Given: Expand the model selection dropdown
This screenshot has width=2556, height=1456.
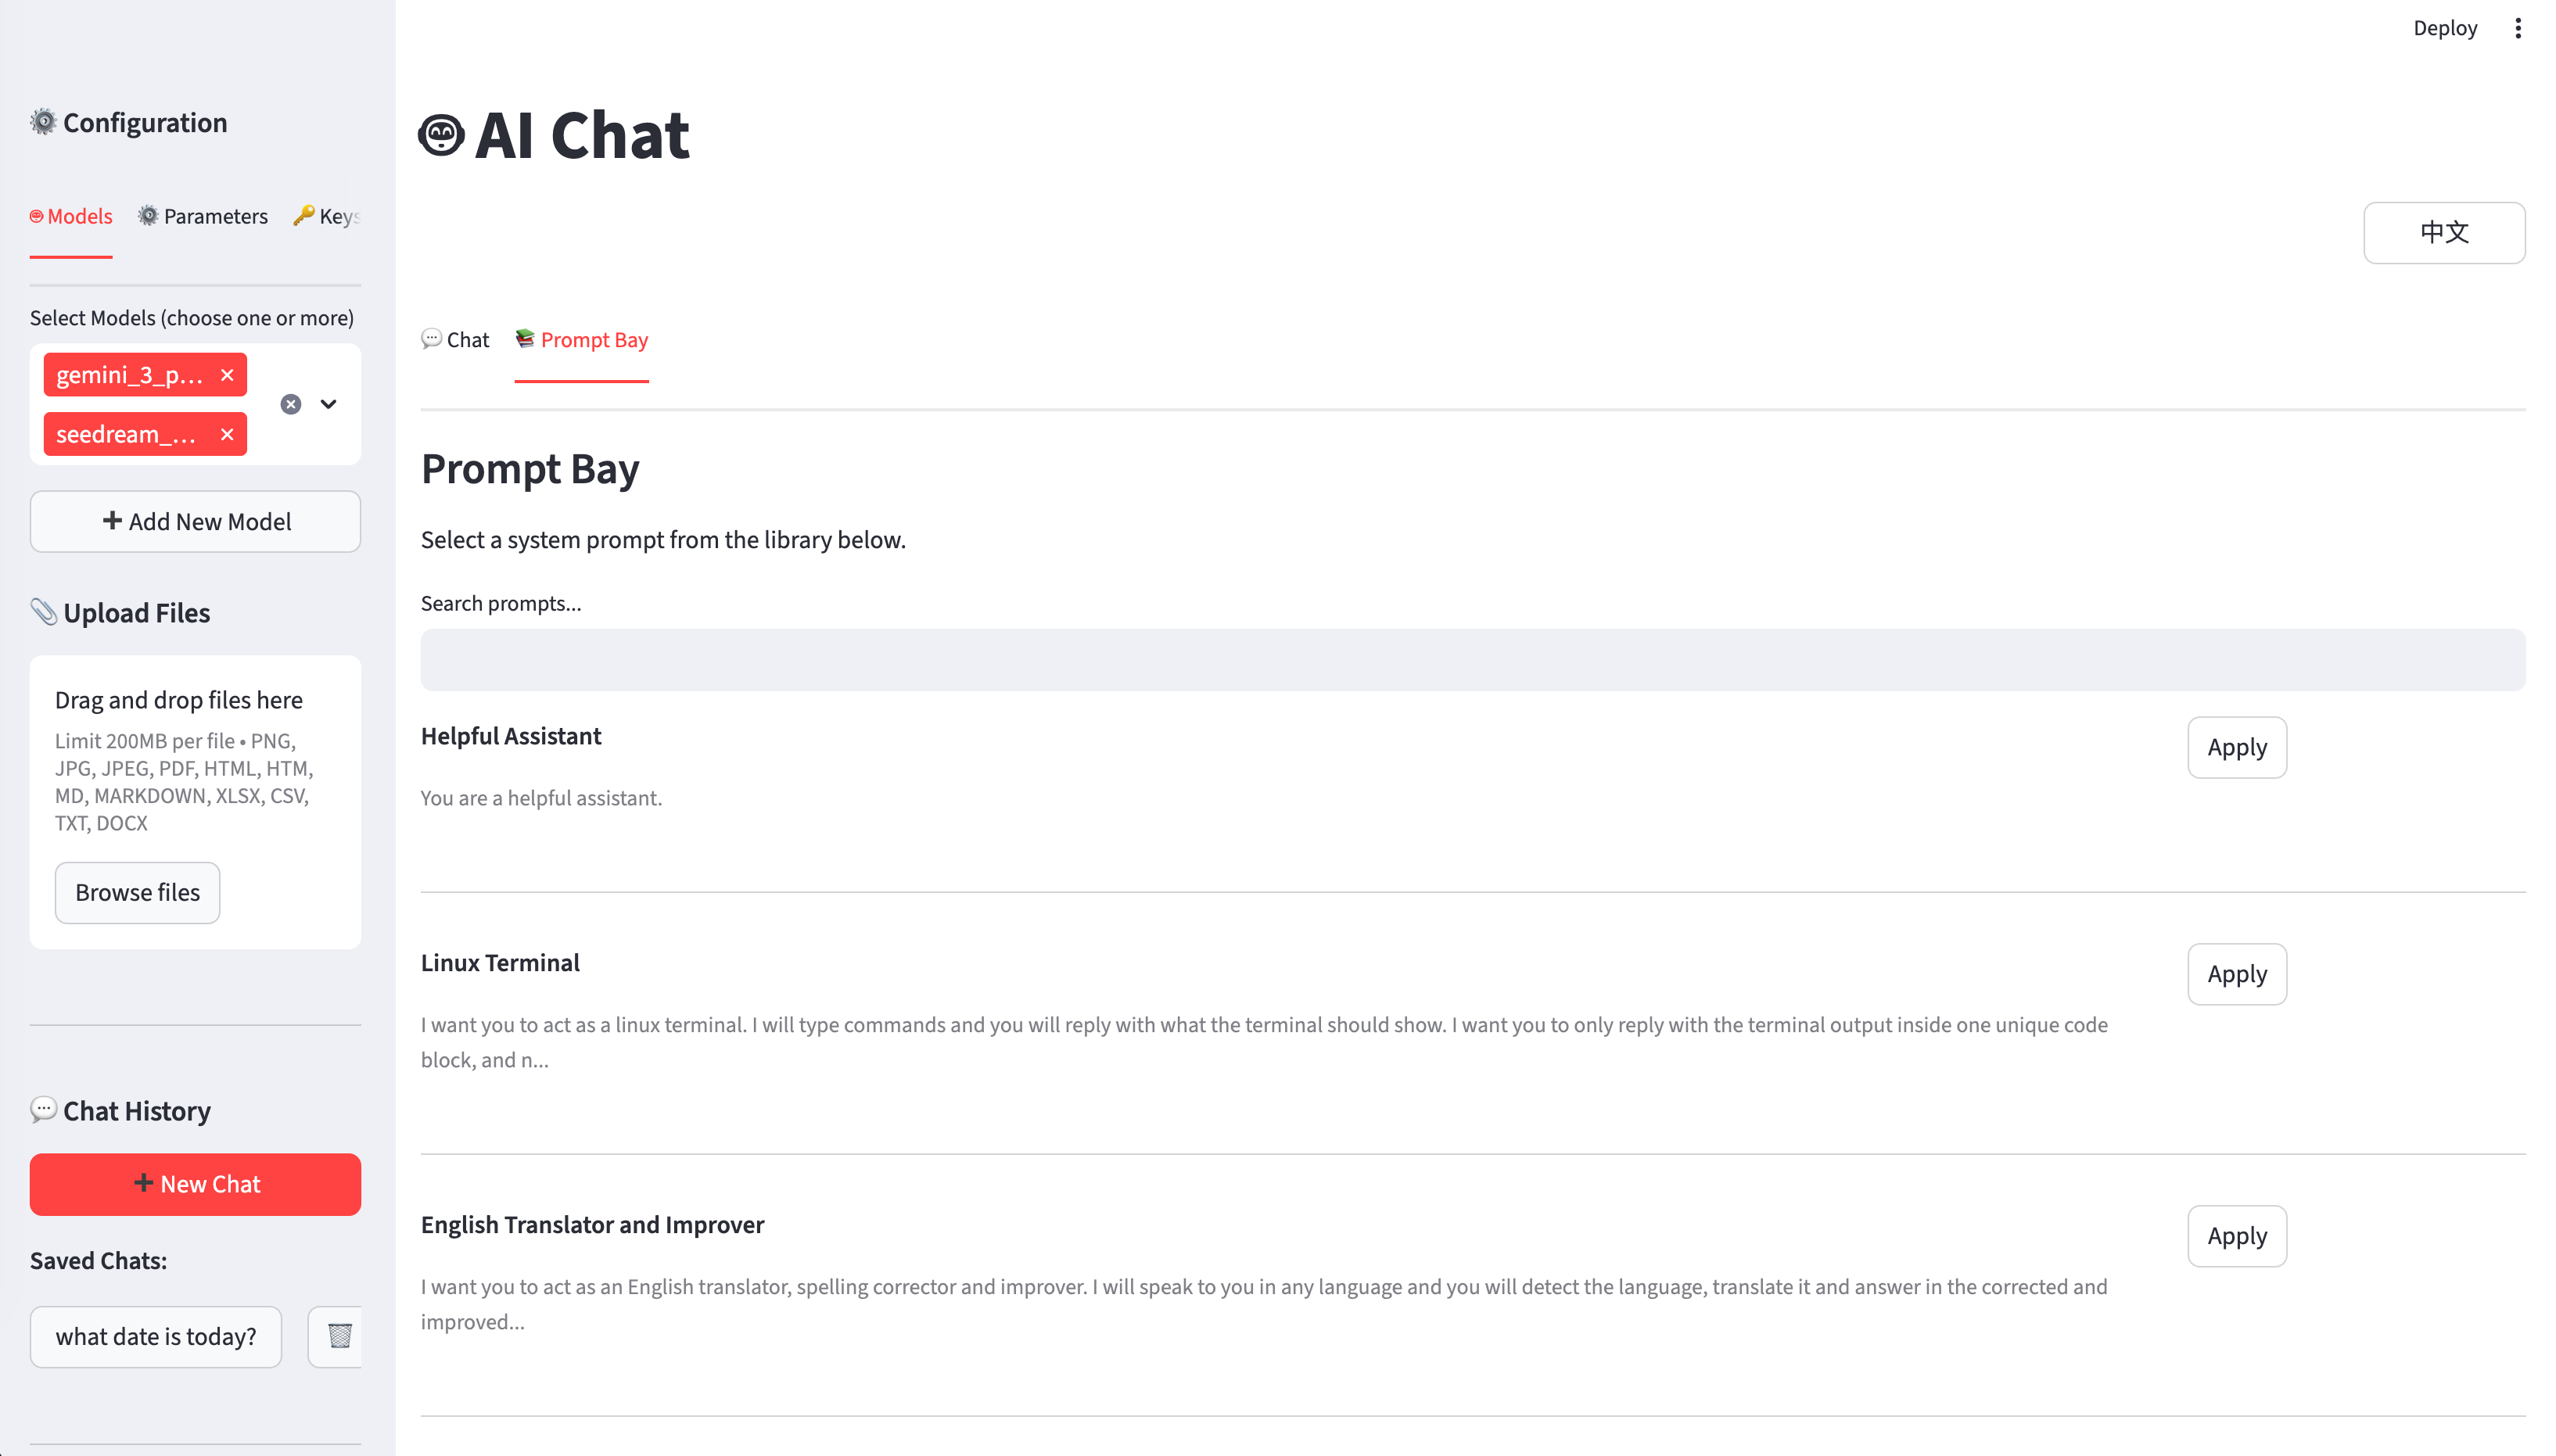Looking at the screenshot, I should tap(328, 404).
